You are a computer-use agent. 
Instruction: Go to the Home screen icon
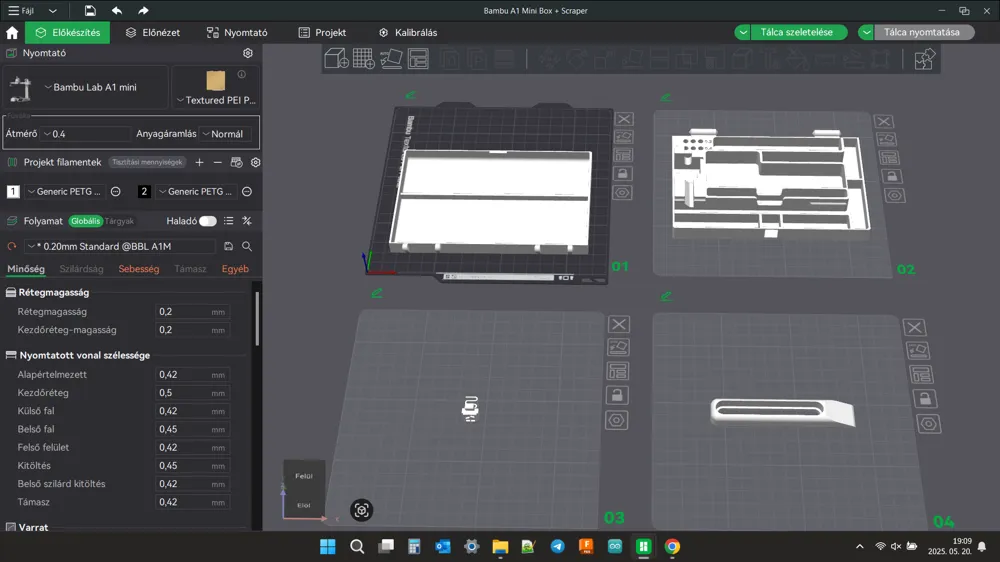coord(11,33)
